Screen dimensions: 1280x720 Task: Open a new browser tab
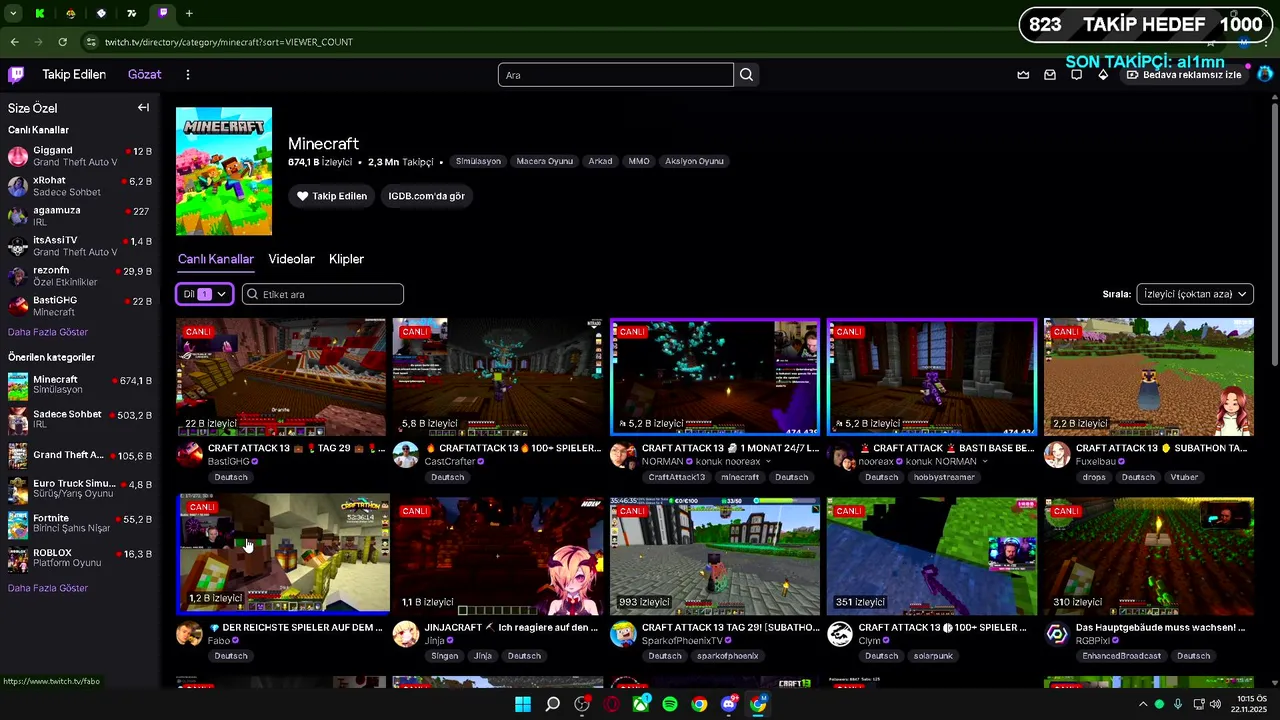[189, 13]
